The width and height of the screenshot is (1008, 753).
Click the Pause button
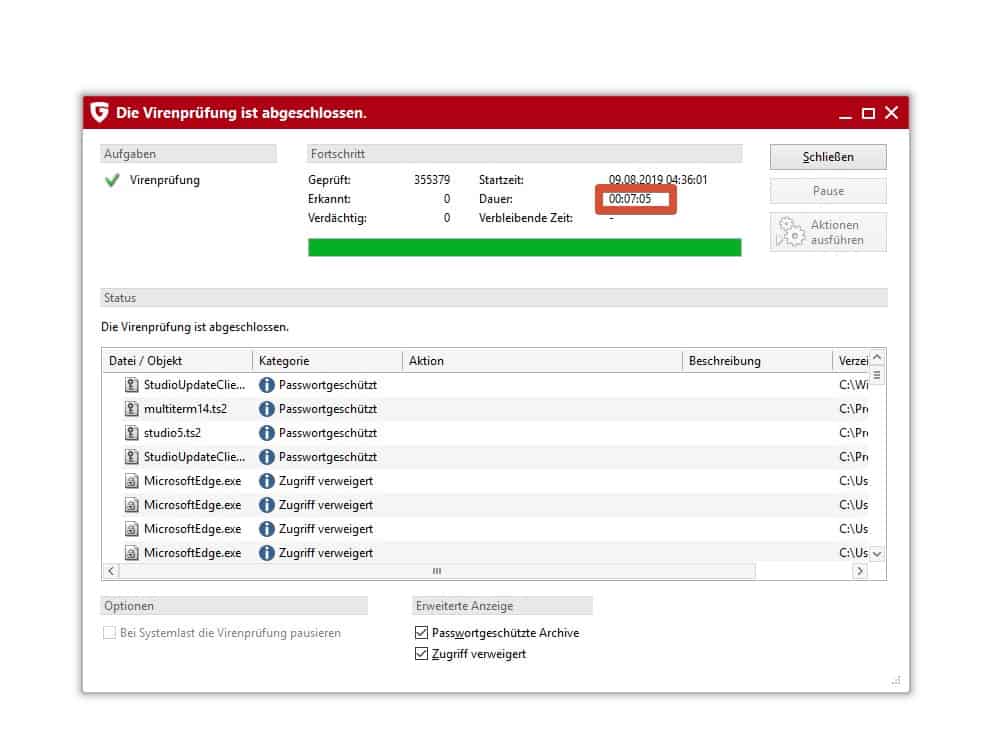828,191
